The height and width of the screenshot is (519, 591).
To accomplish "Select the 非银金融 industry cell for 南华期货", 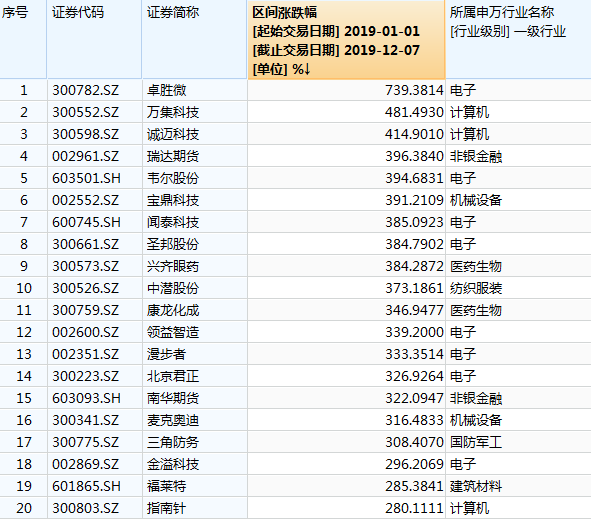I will (x=476, y=398).
